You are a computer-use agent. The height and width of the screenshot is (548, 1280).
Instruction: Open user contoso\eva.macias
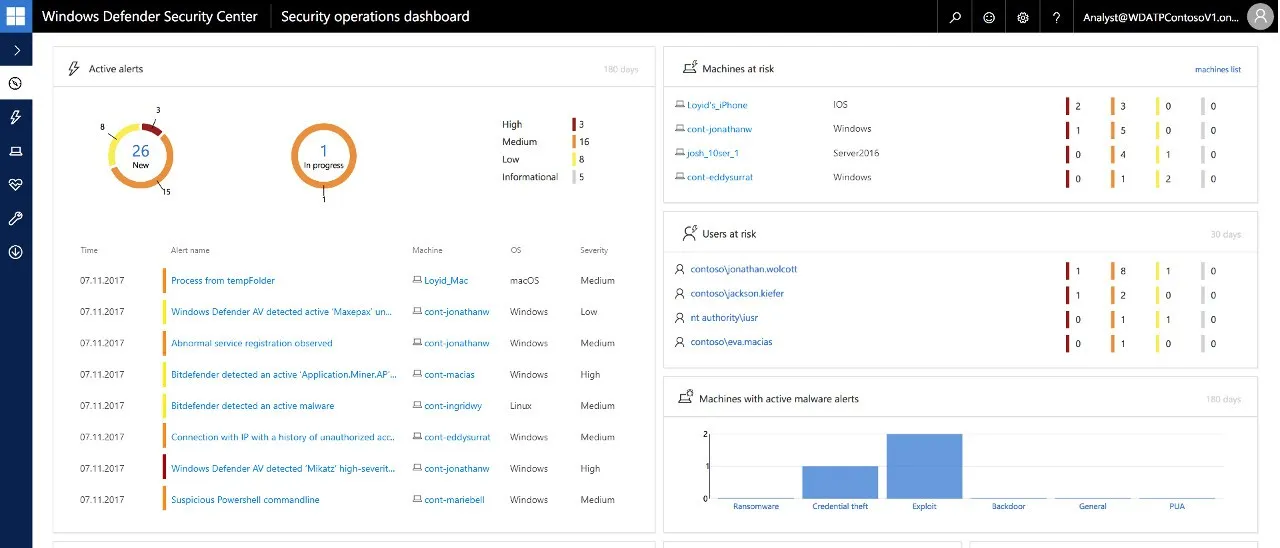pos(731,342)
